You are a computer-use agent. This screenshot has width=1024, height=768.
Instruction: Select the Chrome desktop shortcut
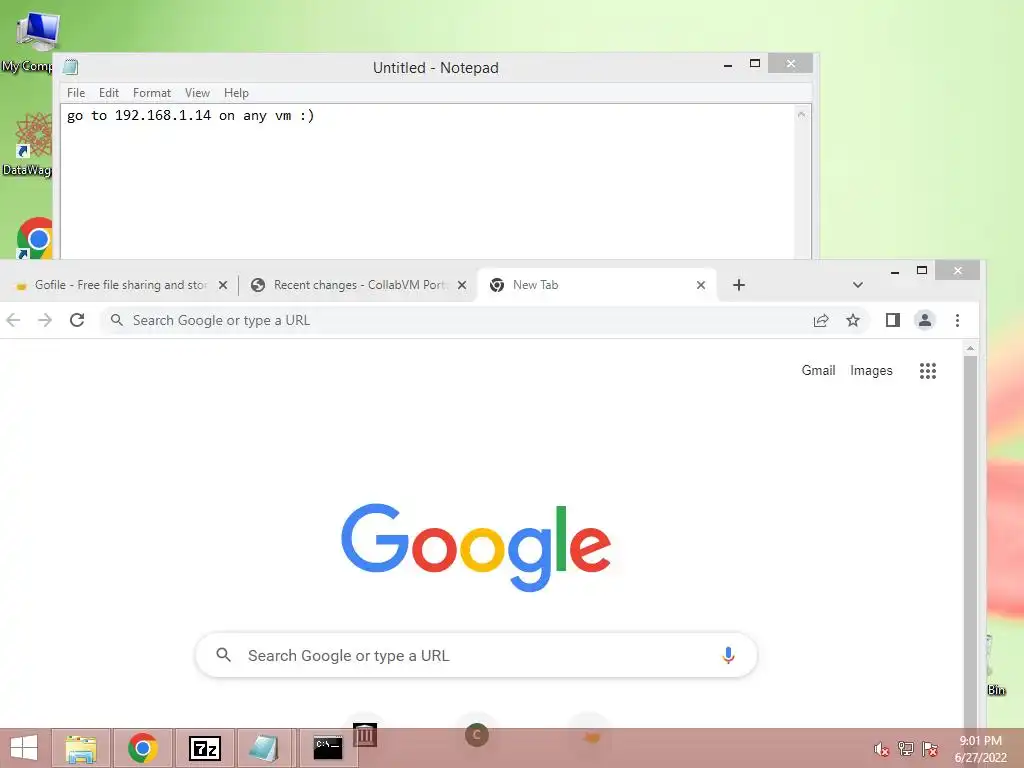(35, 238)
